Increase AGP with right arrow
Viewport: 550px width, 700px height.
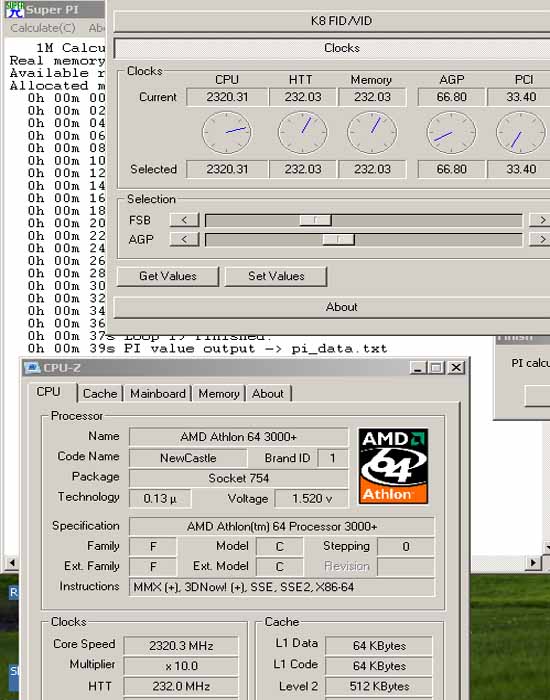pyautogui.click(x=540, y=239)
